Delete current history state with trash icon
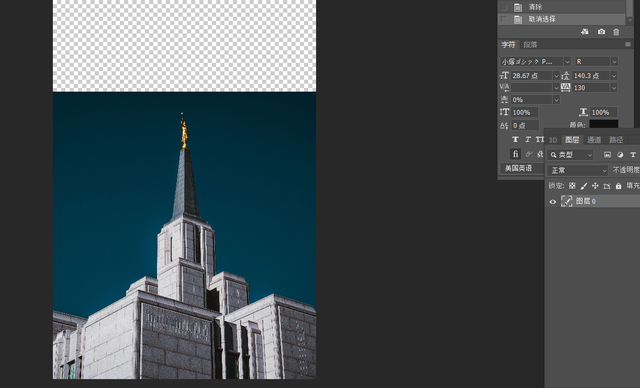The height and width of the screenshot is (388, 640). [616, 32]
